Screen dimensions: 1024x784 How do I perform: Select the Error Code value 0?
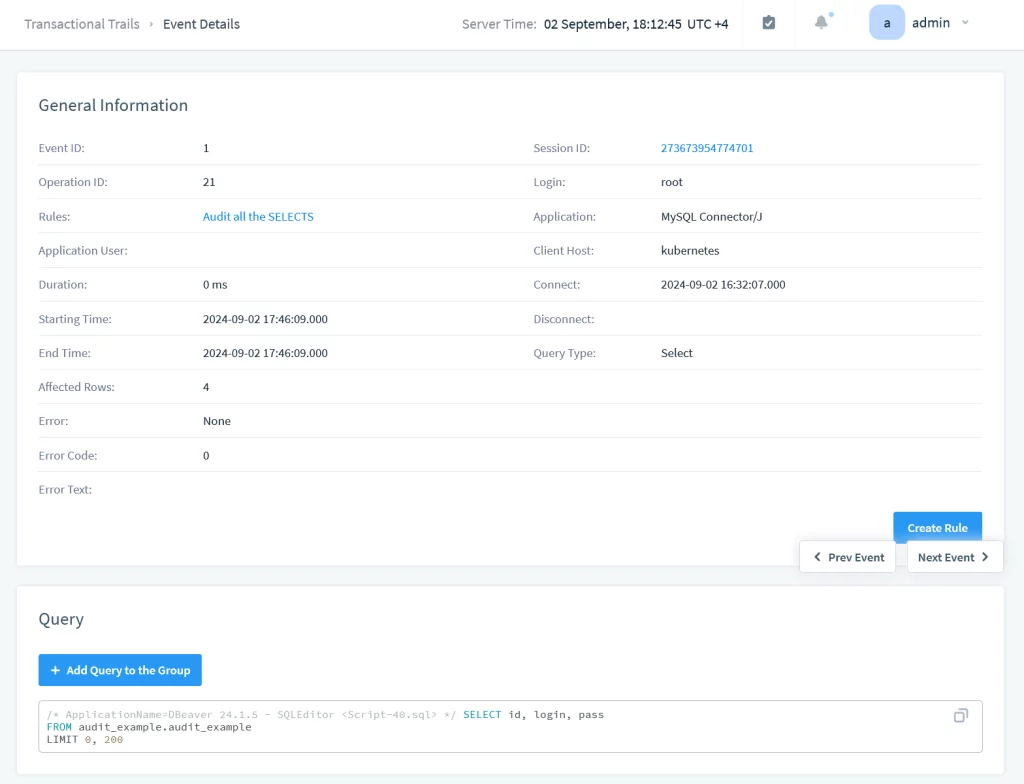pos(206,456)
